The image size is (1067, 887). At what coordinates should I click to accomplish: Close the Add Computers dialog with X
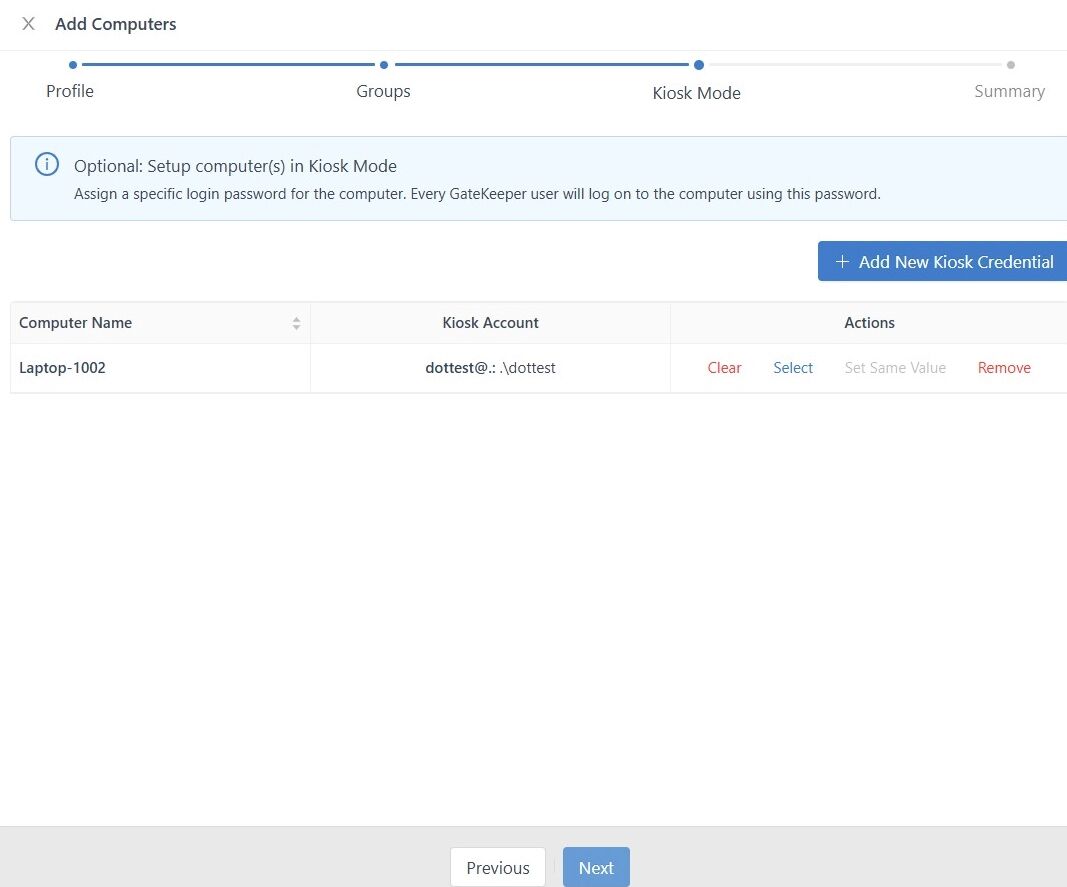tap(29, 24)
